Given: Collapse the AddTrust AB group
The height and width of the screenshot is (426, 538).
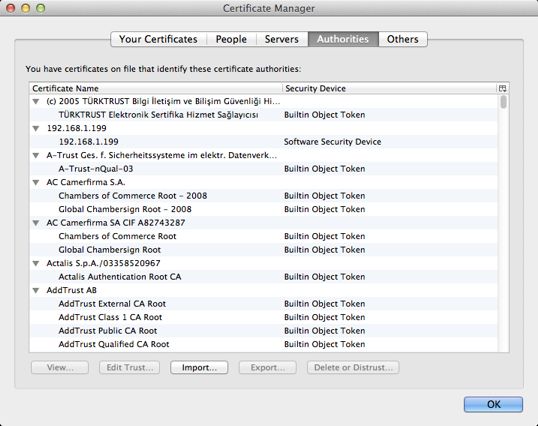Looking at the screenshot, I should tap(36, 291).
